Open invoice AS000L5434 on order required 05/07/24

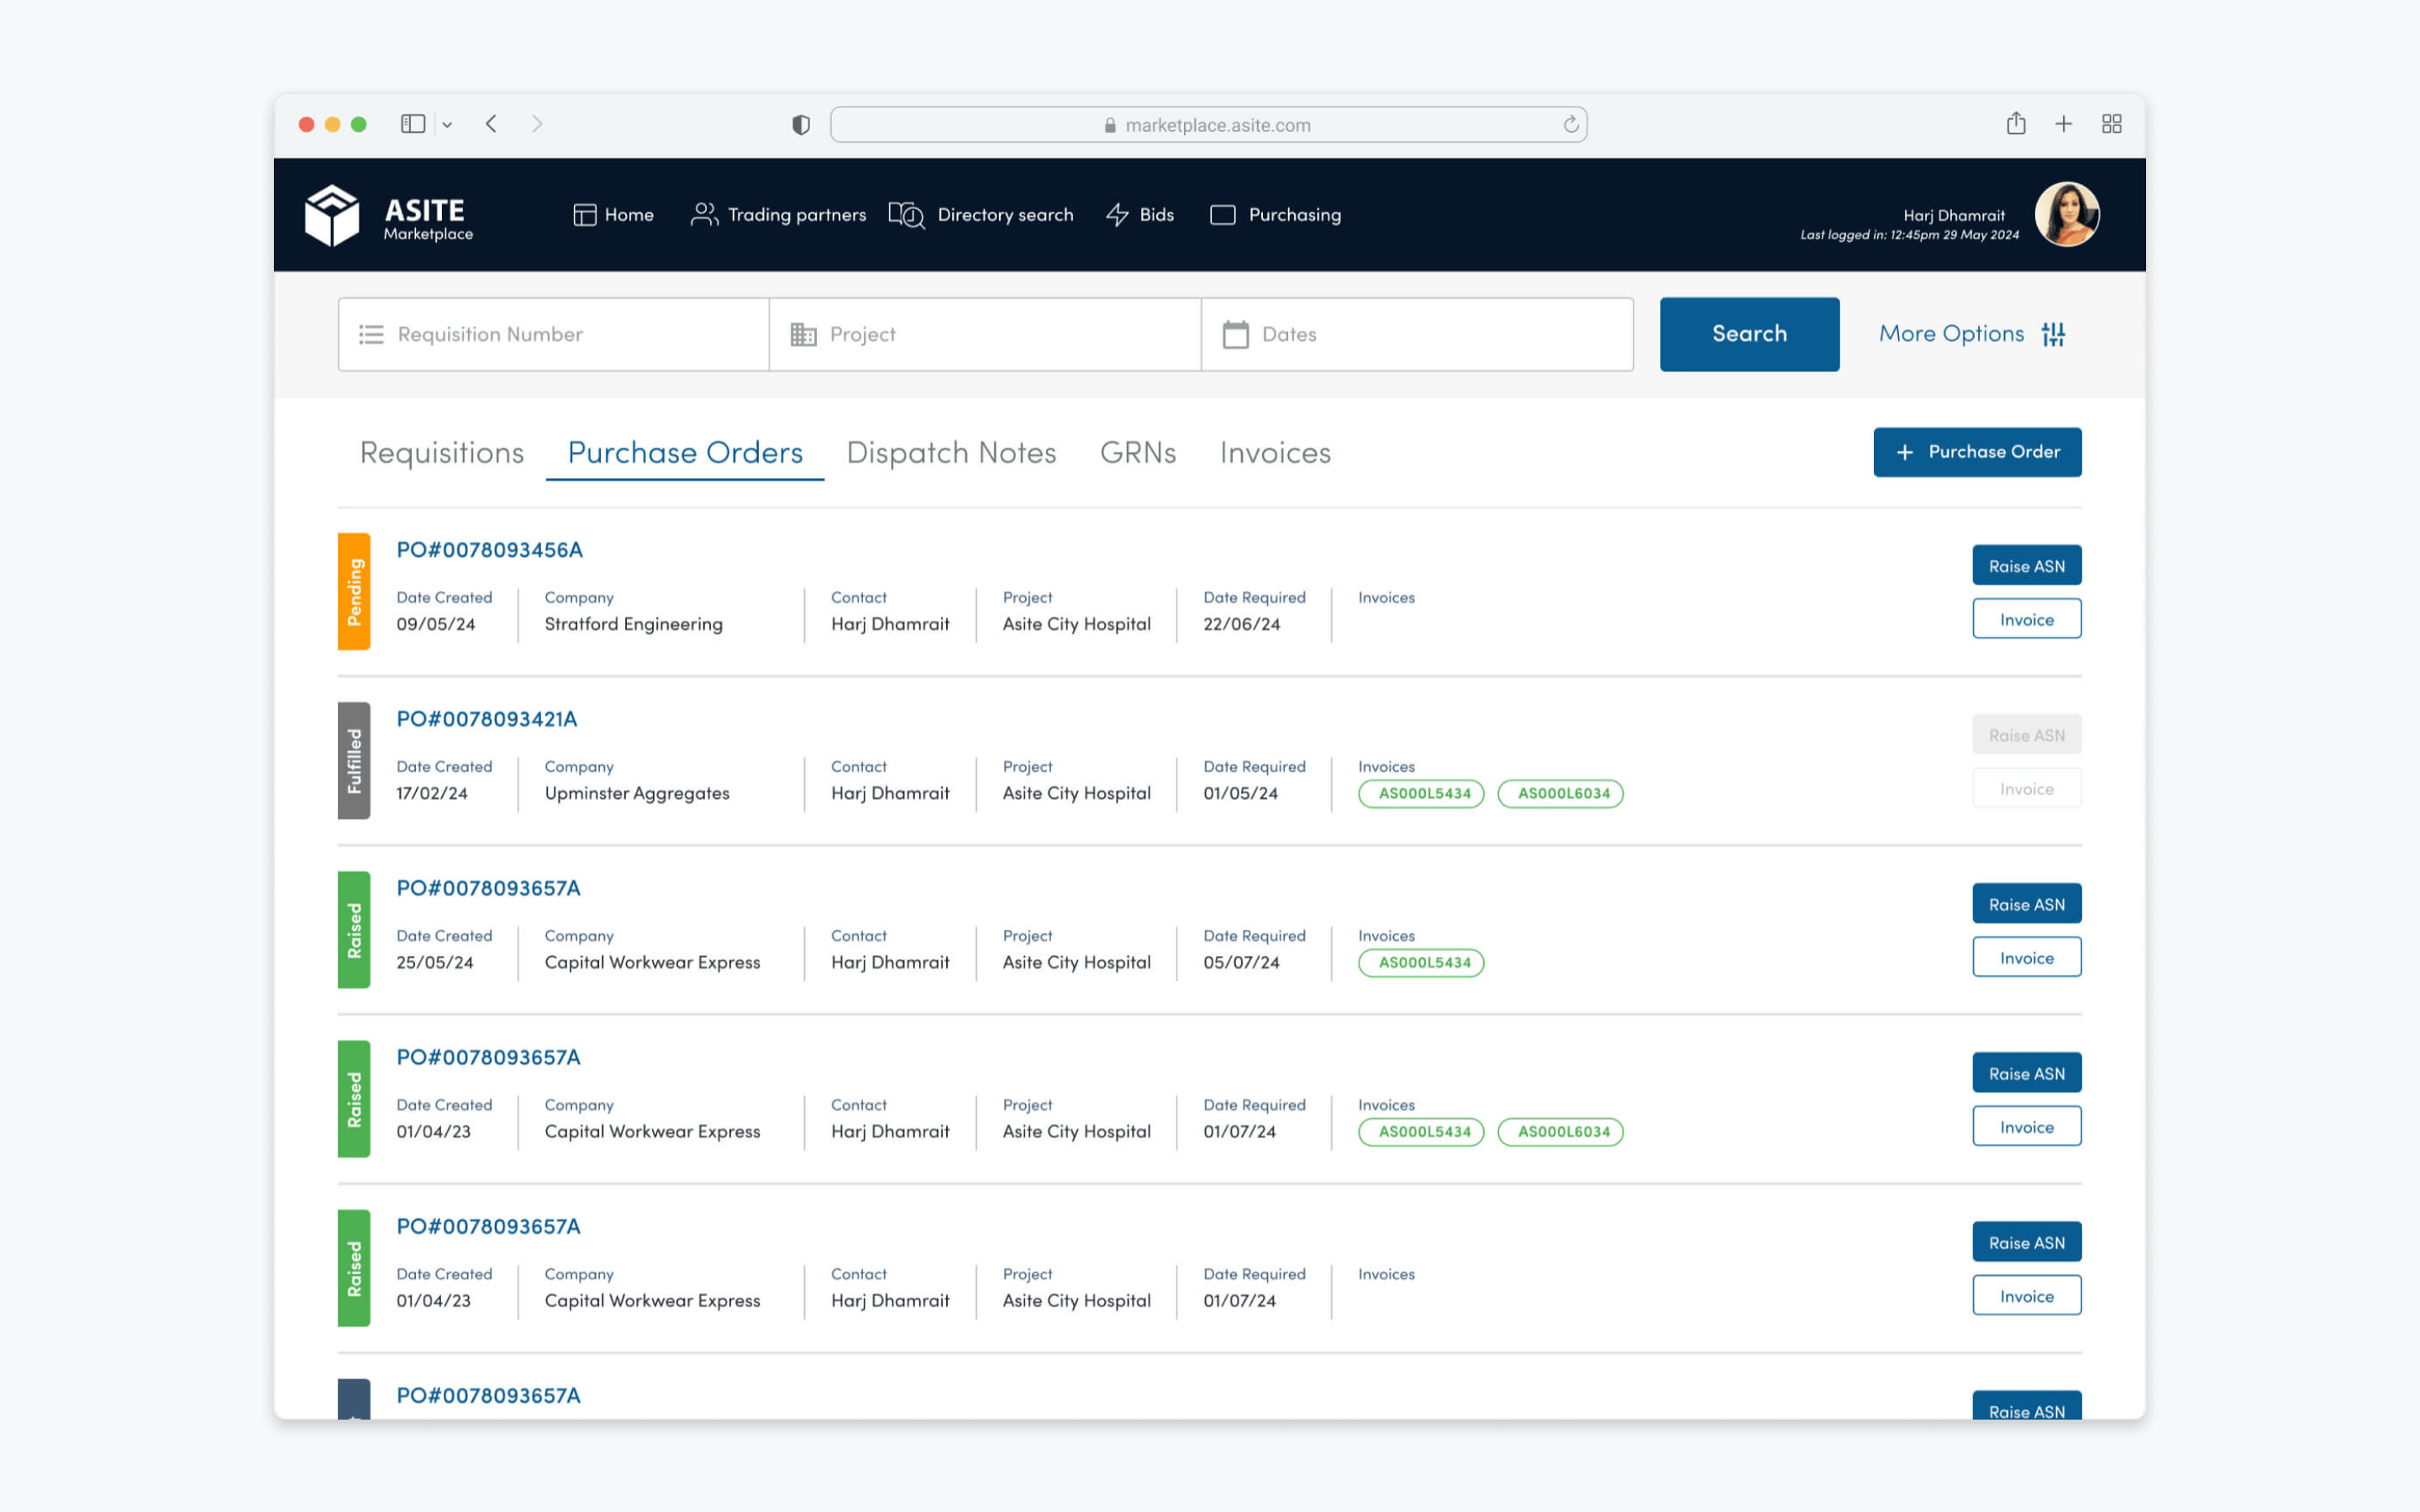(1421, 962)
